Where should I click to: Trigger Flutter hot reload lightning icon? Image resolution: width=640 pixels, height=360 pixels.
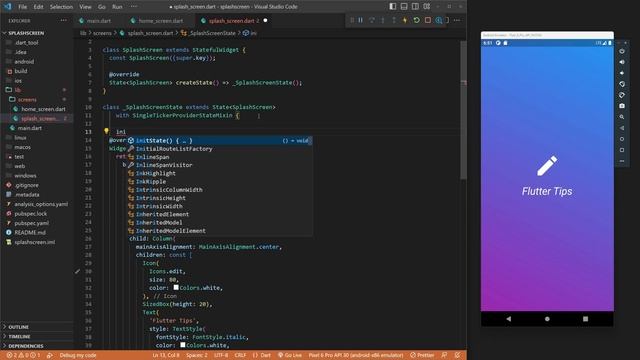(x=405, y=20)
